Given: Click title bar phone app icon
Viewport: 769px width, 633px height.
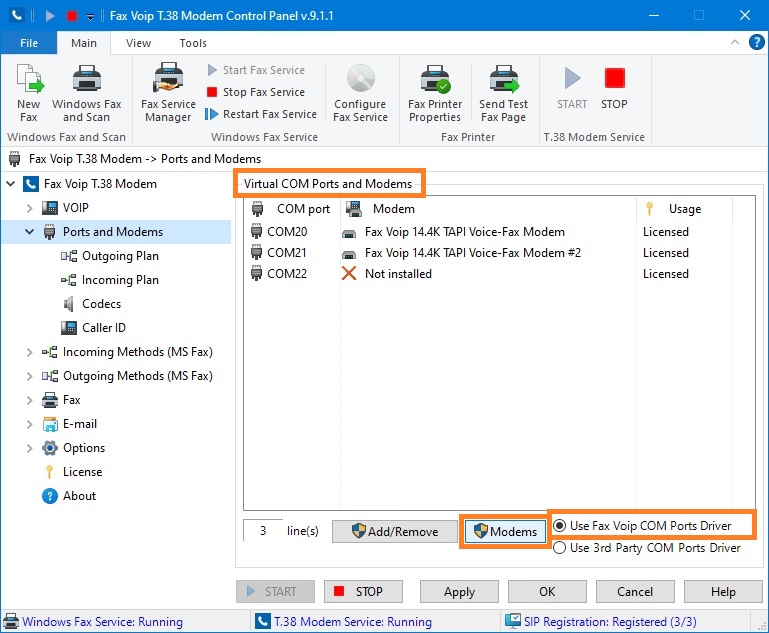Looking at the screenshot, I should tap(17, 15).
